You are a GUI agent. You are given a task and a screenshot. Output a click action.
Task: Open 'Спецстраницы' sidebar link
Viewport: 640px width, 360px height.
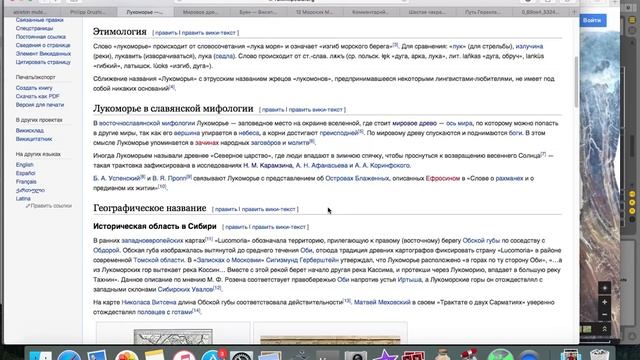(x=34, y=28)
